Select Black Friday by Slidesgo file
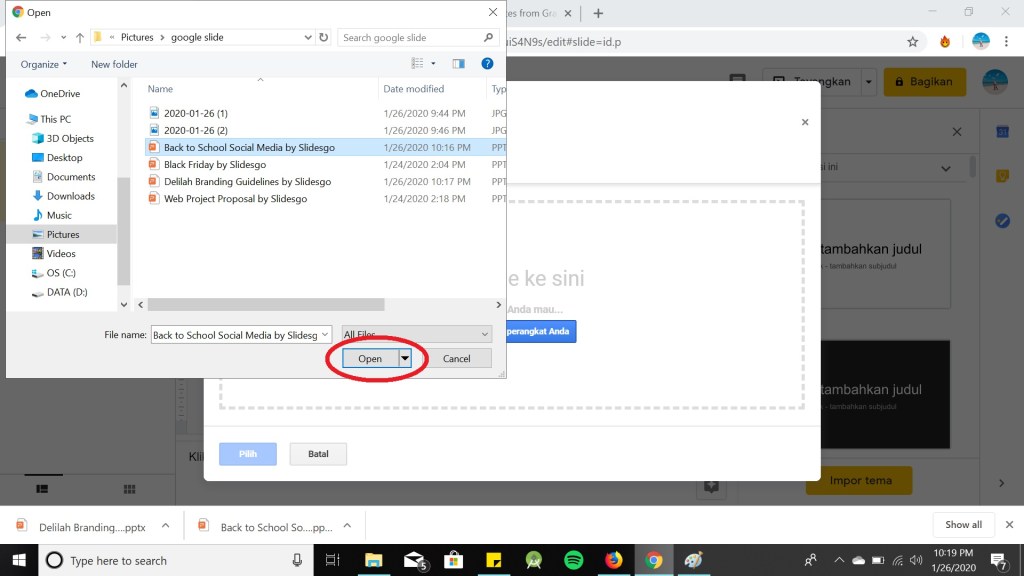Viewport: 1024px width, 576px height. tap(215, 165)
